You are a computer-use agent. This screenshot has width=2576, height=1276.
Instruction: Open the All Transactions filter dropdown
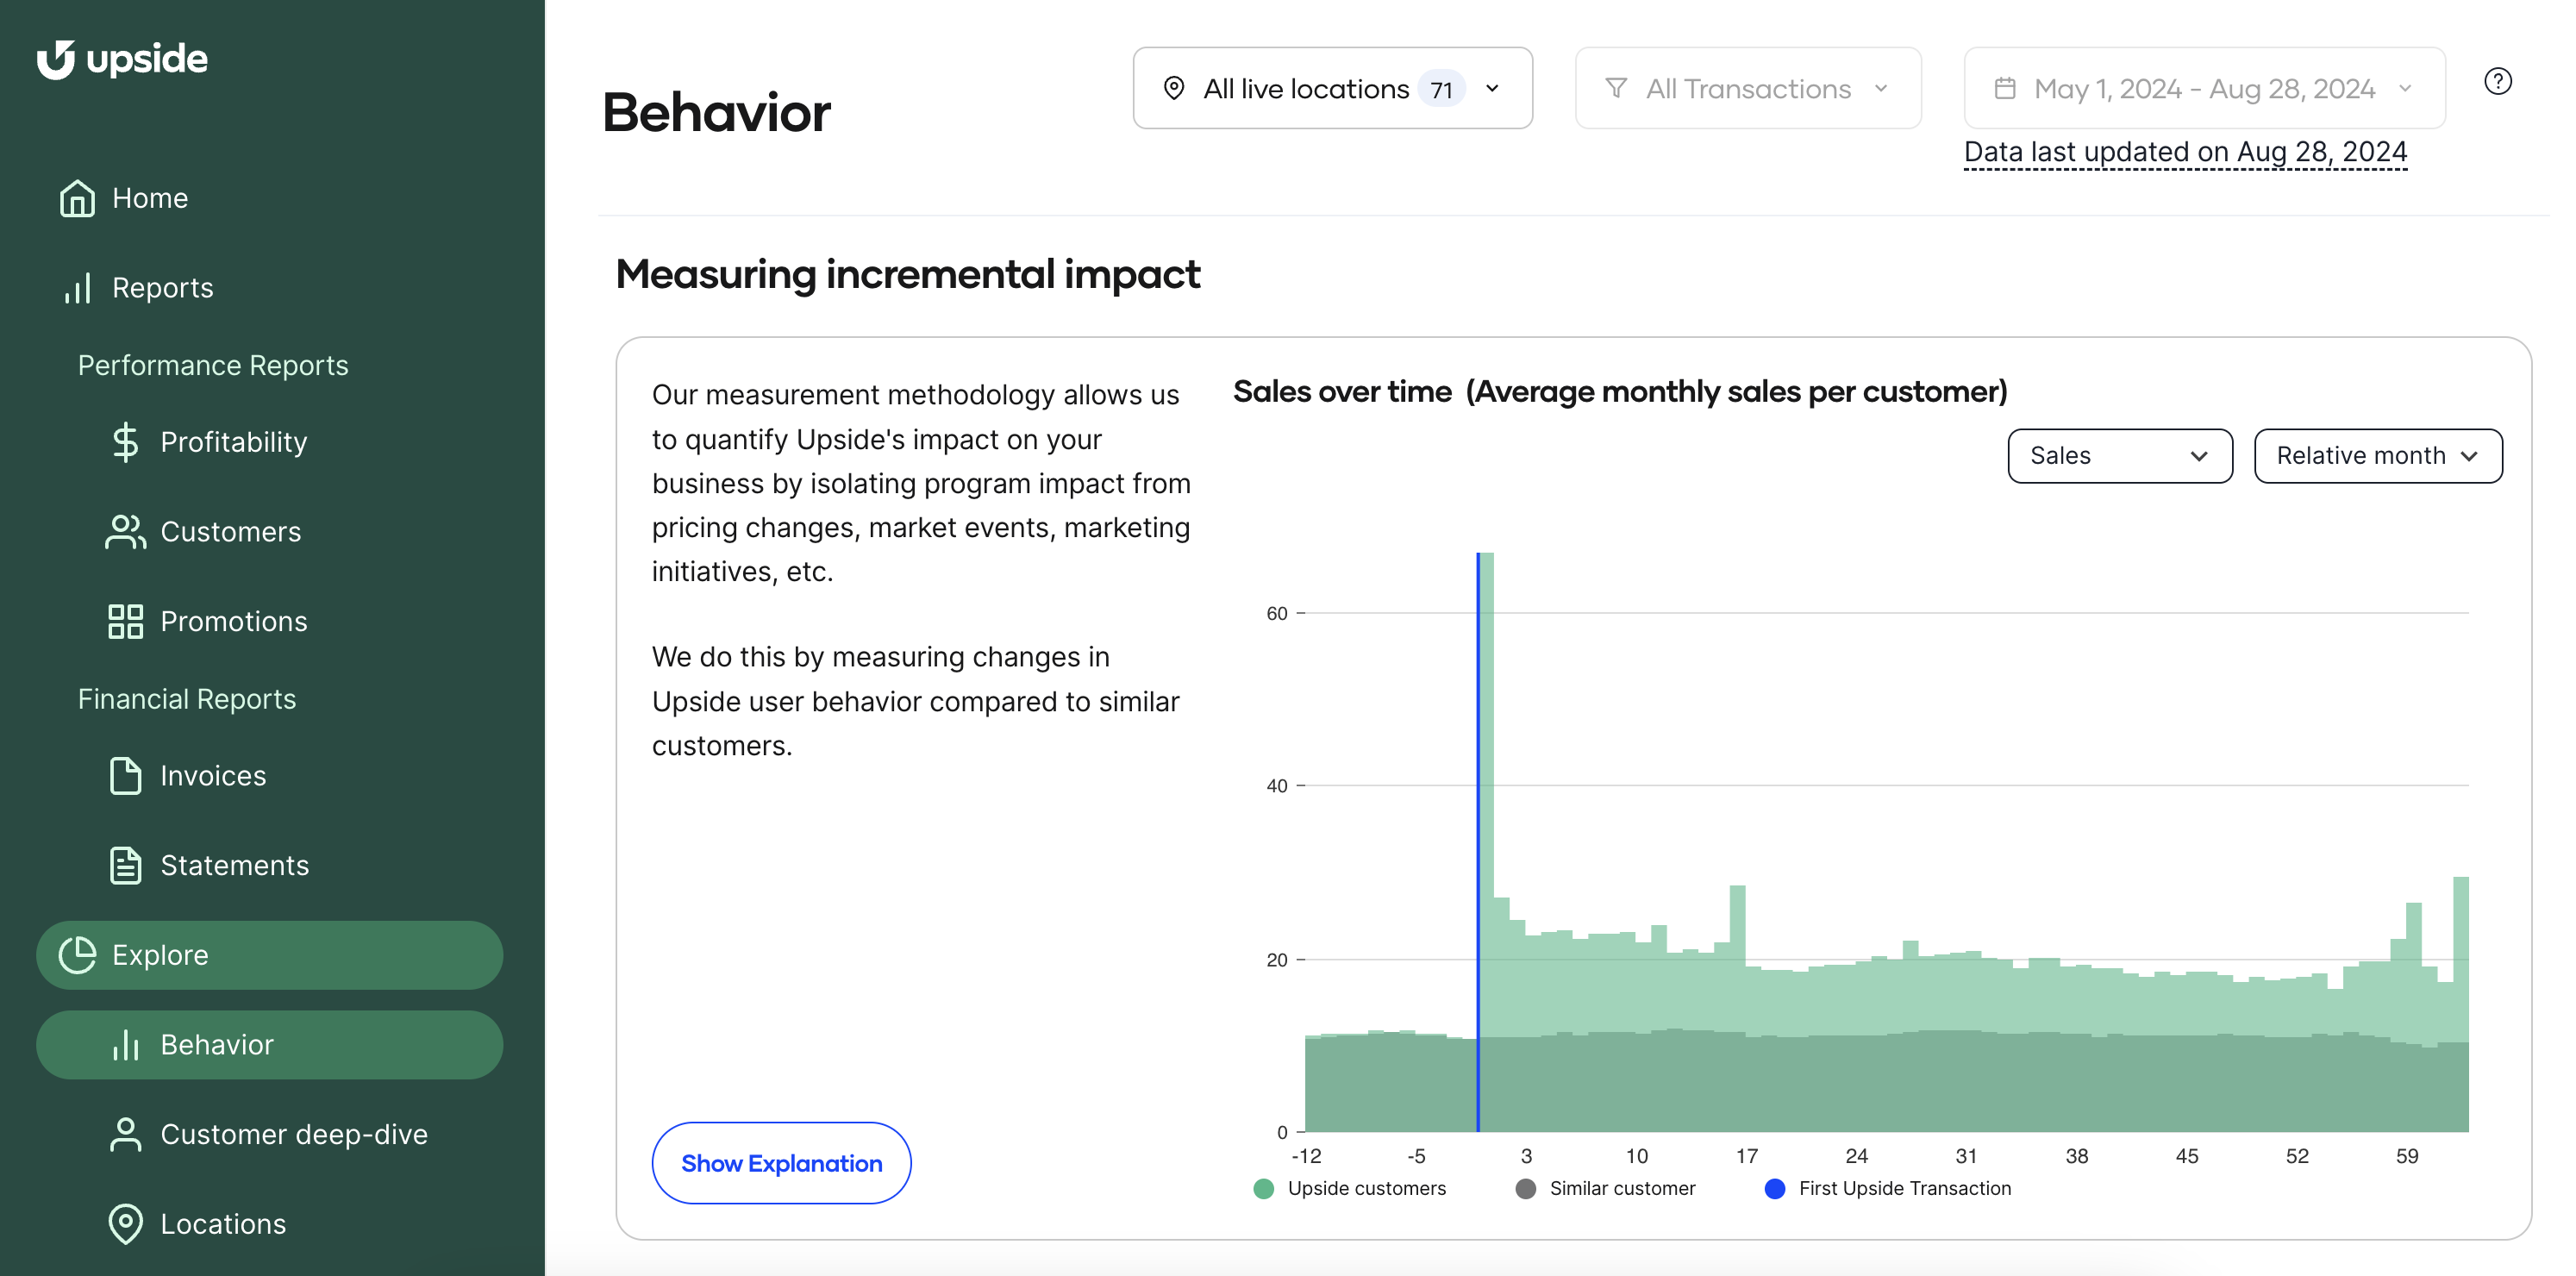click(x=1747, y=89)
